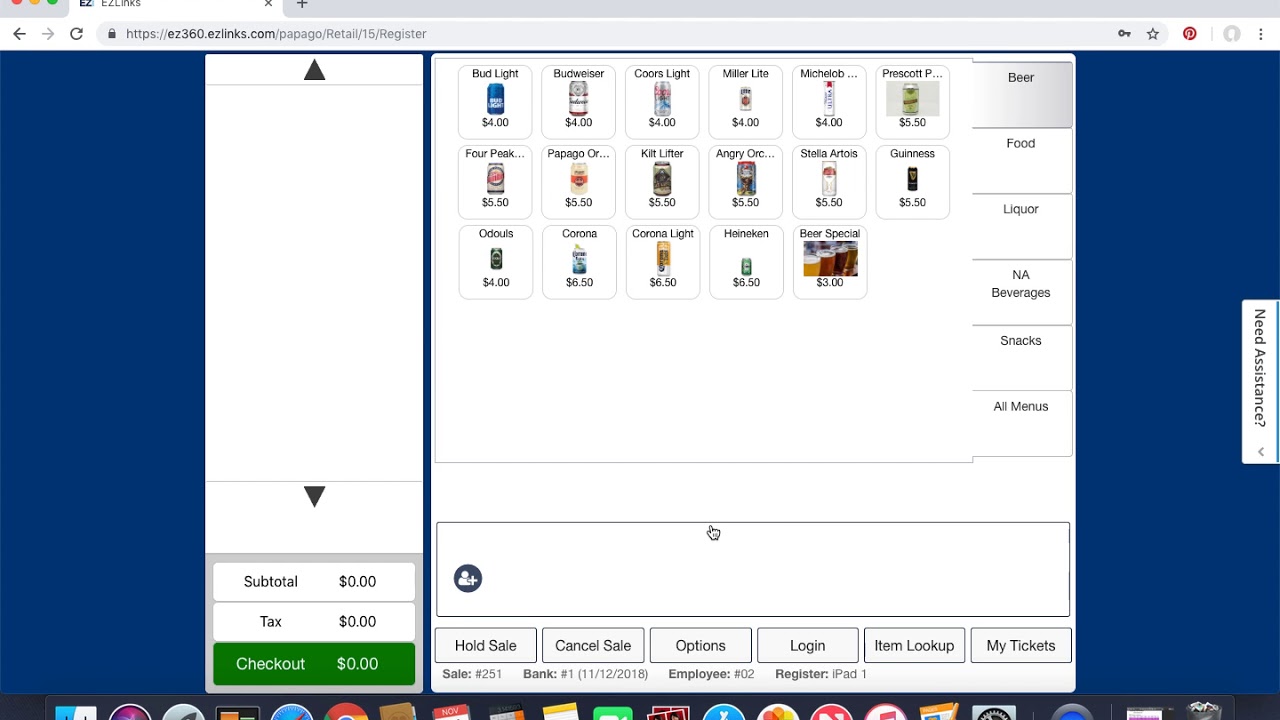Ring up a Miller Lite

coord(746,101)
